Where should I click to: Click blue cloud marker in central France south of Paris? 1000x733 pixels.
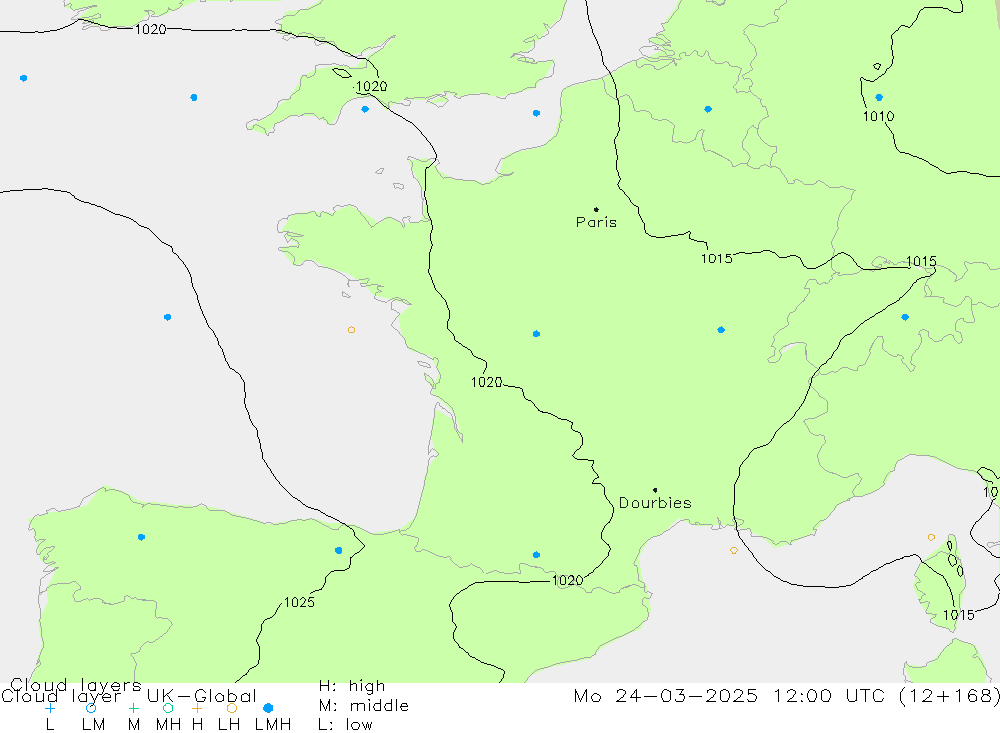(x=536, y=334)
